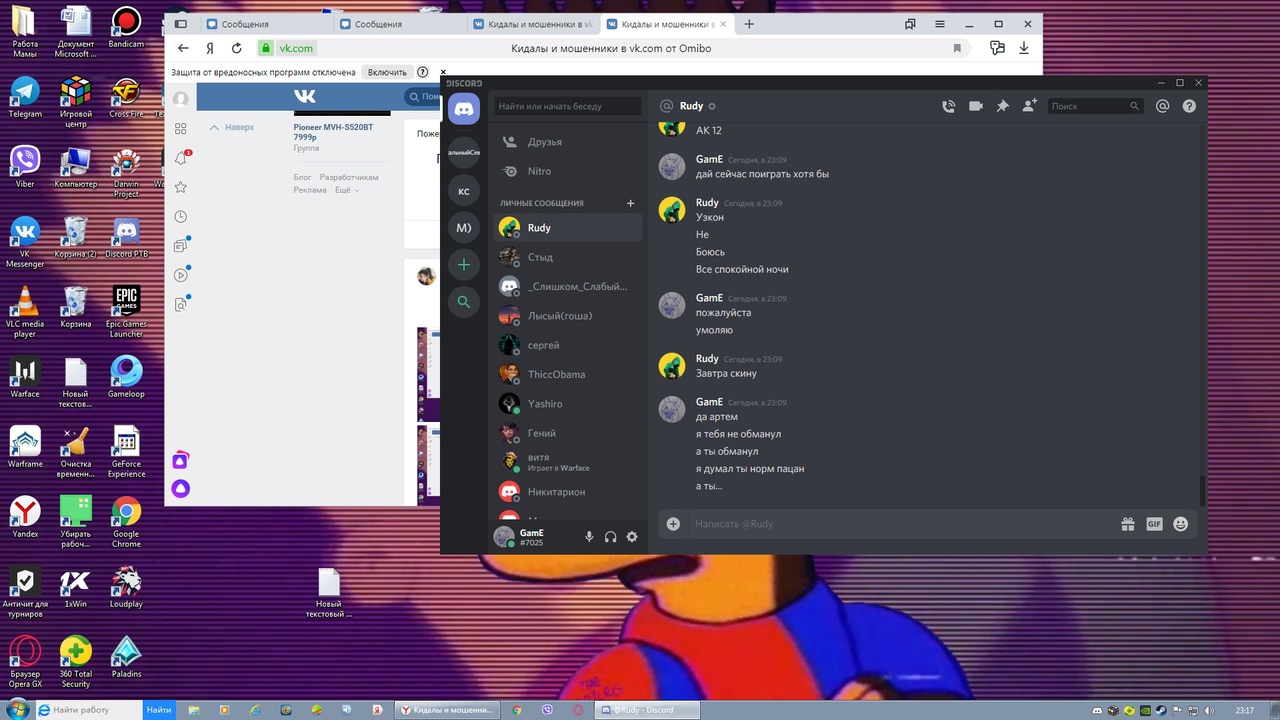Open Discord user settings gear

[x=632, y=537]
